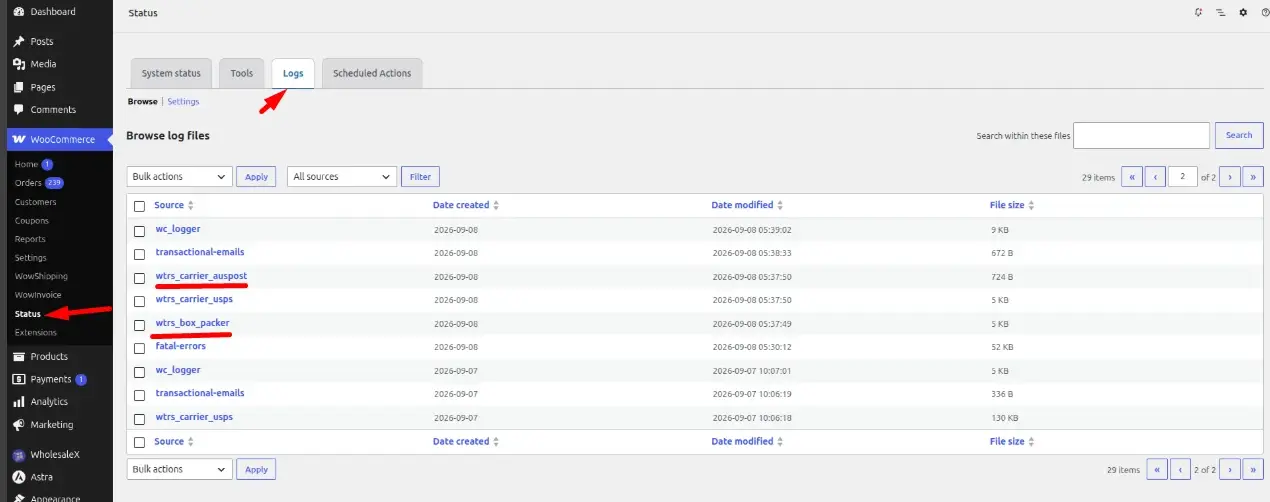Click the Comments bubble icon
1270x502 pixels.
pyautogui.click(x=19, y=110)
